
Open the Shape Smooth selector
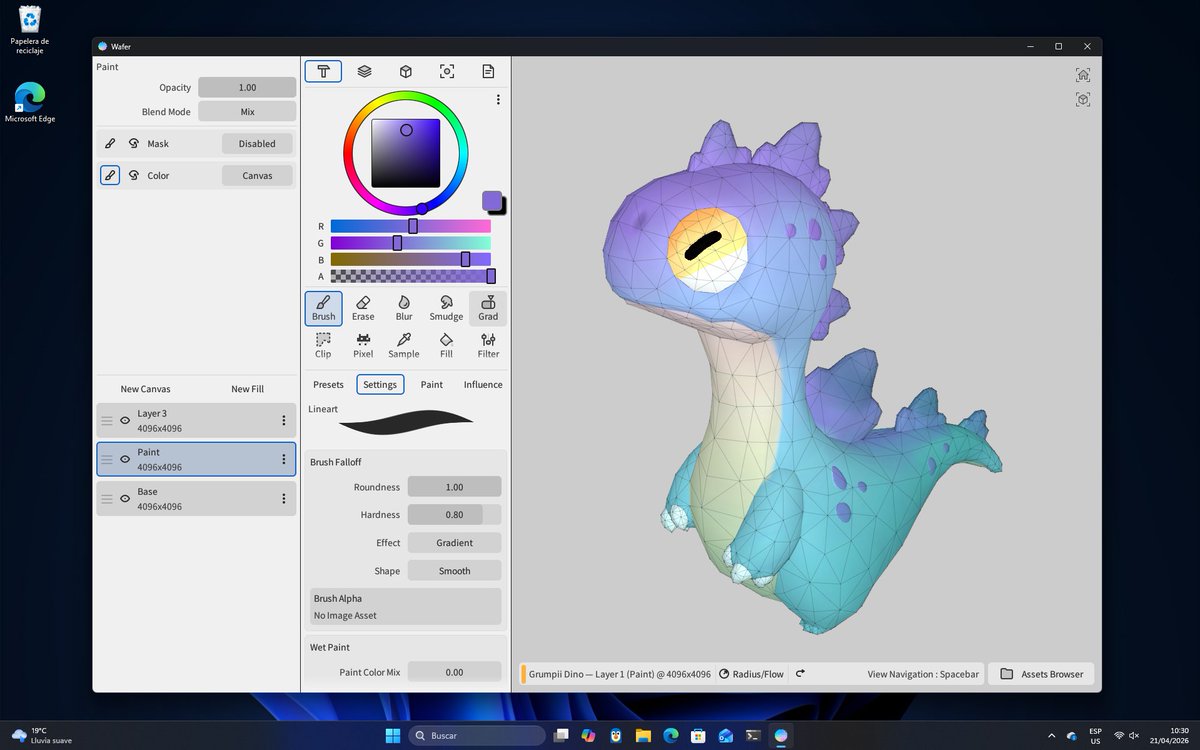click(454, 570)
